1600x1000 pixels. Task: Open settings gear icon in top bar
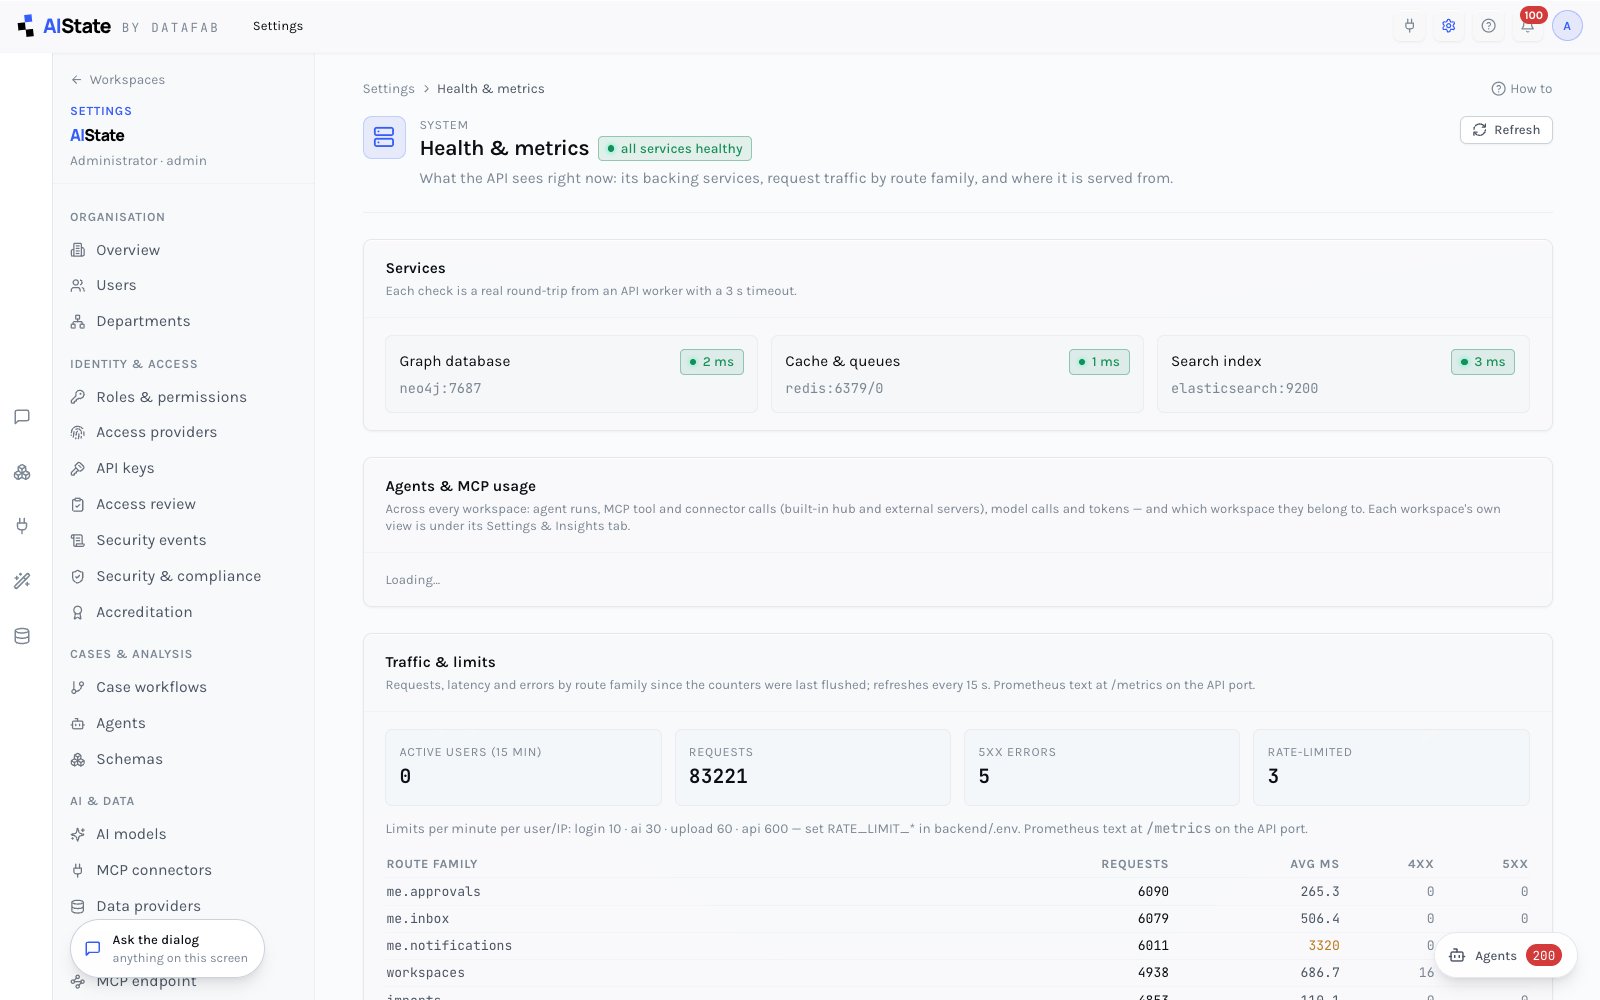point(1448,26)
